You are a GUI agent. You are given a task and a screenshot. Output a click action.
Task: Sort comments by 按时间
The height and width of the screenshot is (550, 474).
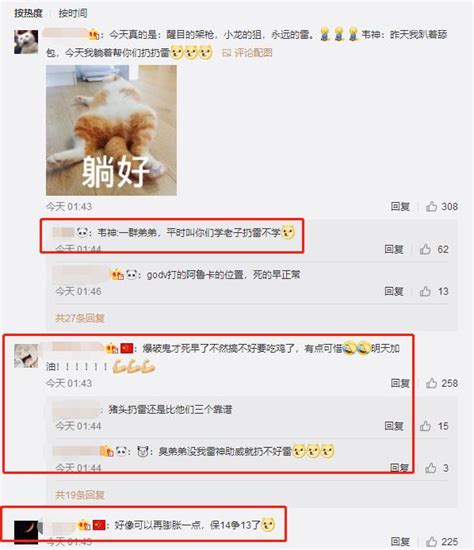tap(73, 13)
